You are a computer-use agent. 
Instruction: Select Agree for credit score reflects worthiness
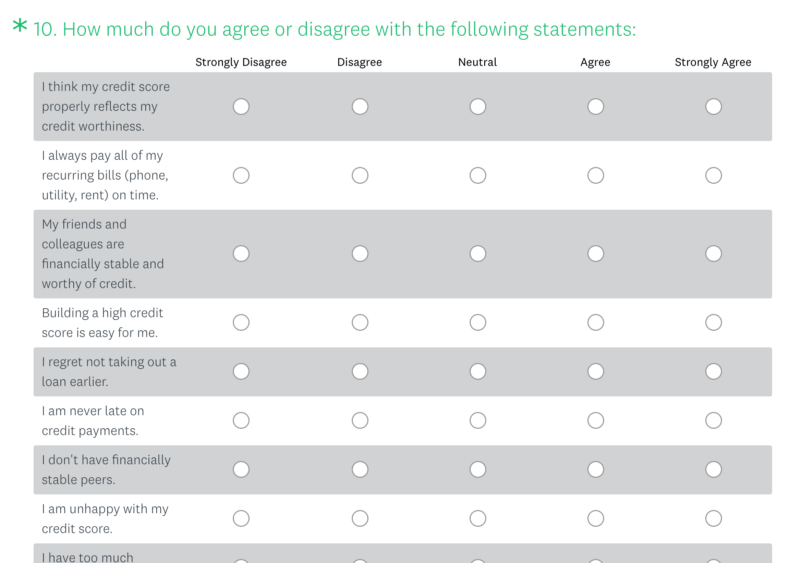pyautogui.click(x=595, y=107)
